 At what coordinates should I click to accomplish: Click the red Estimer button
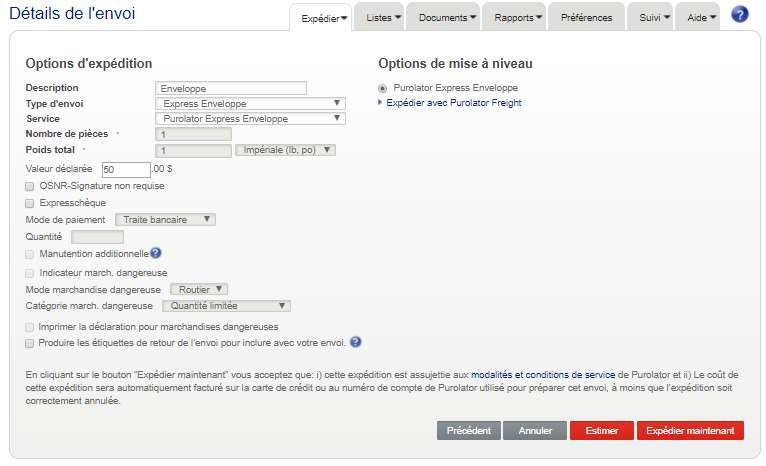(601, 431)
